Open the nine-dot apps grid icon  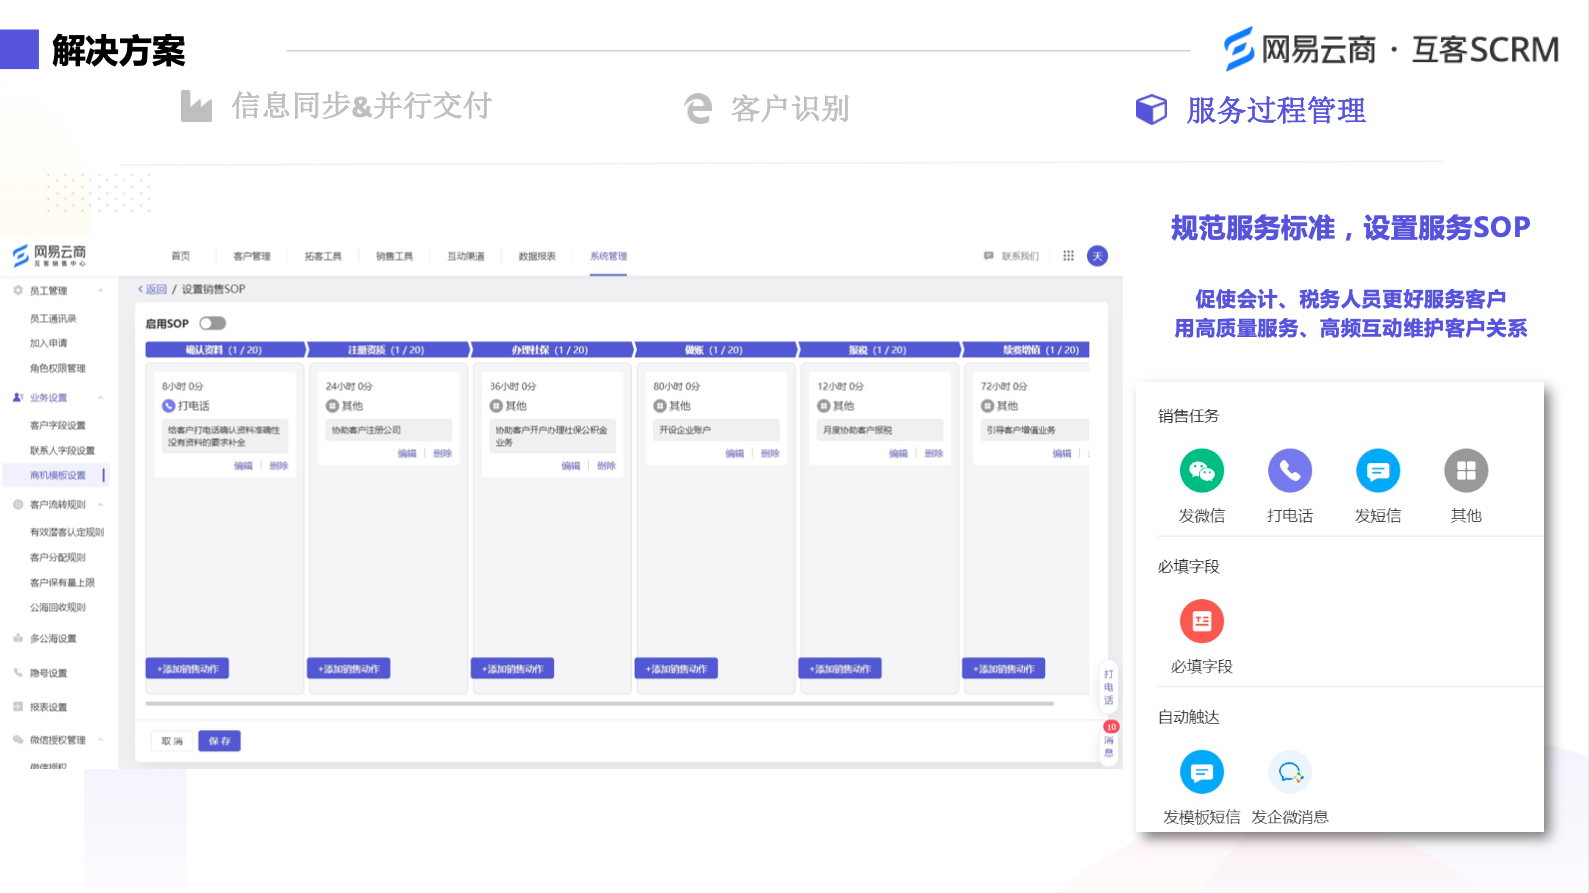click(x=1068, y=256)
